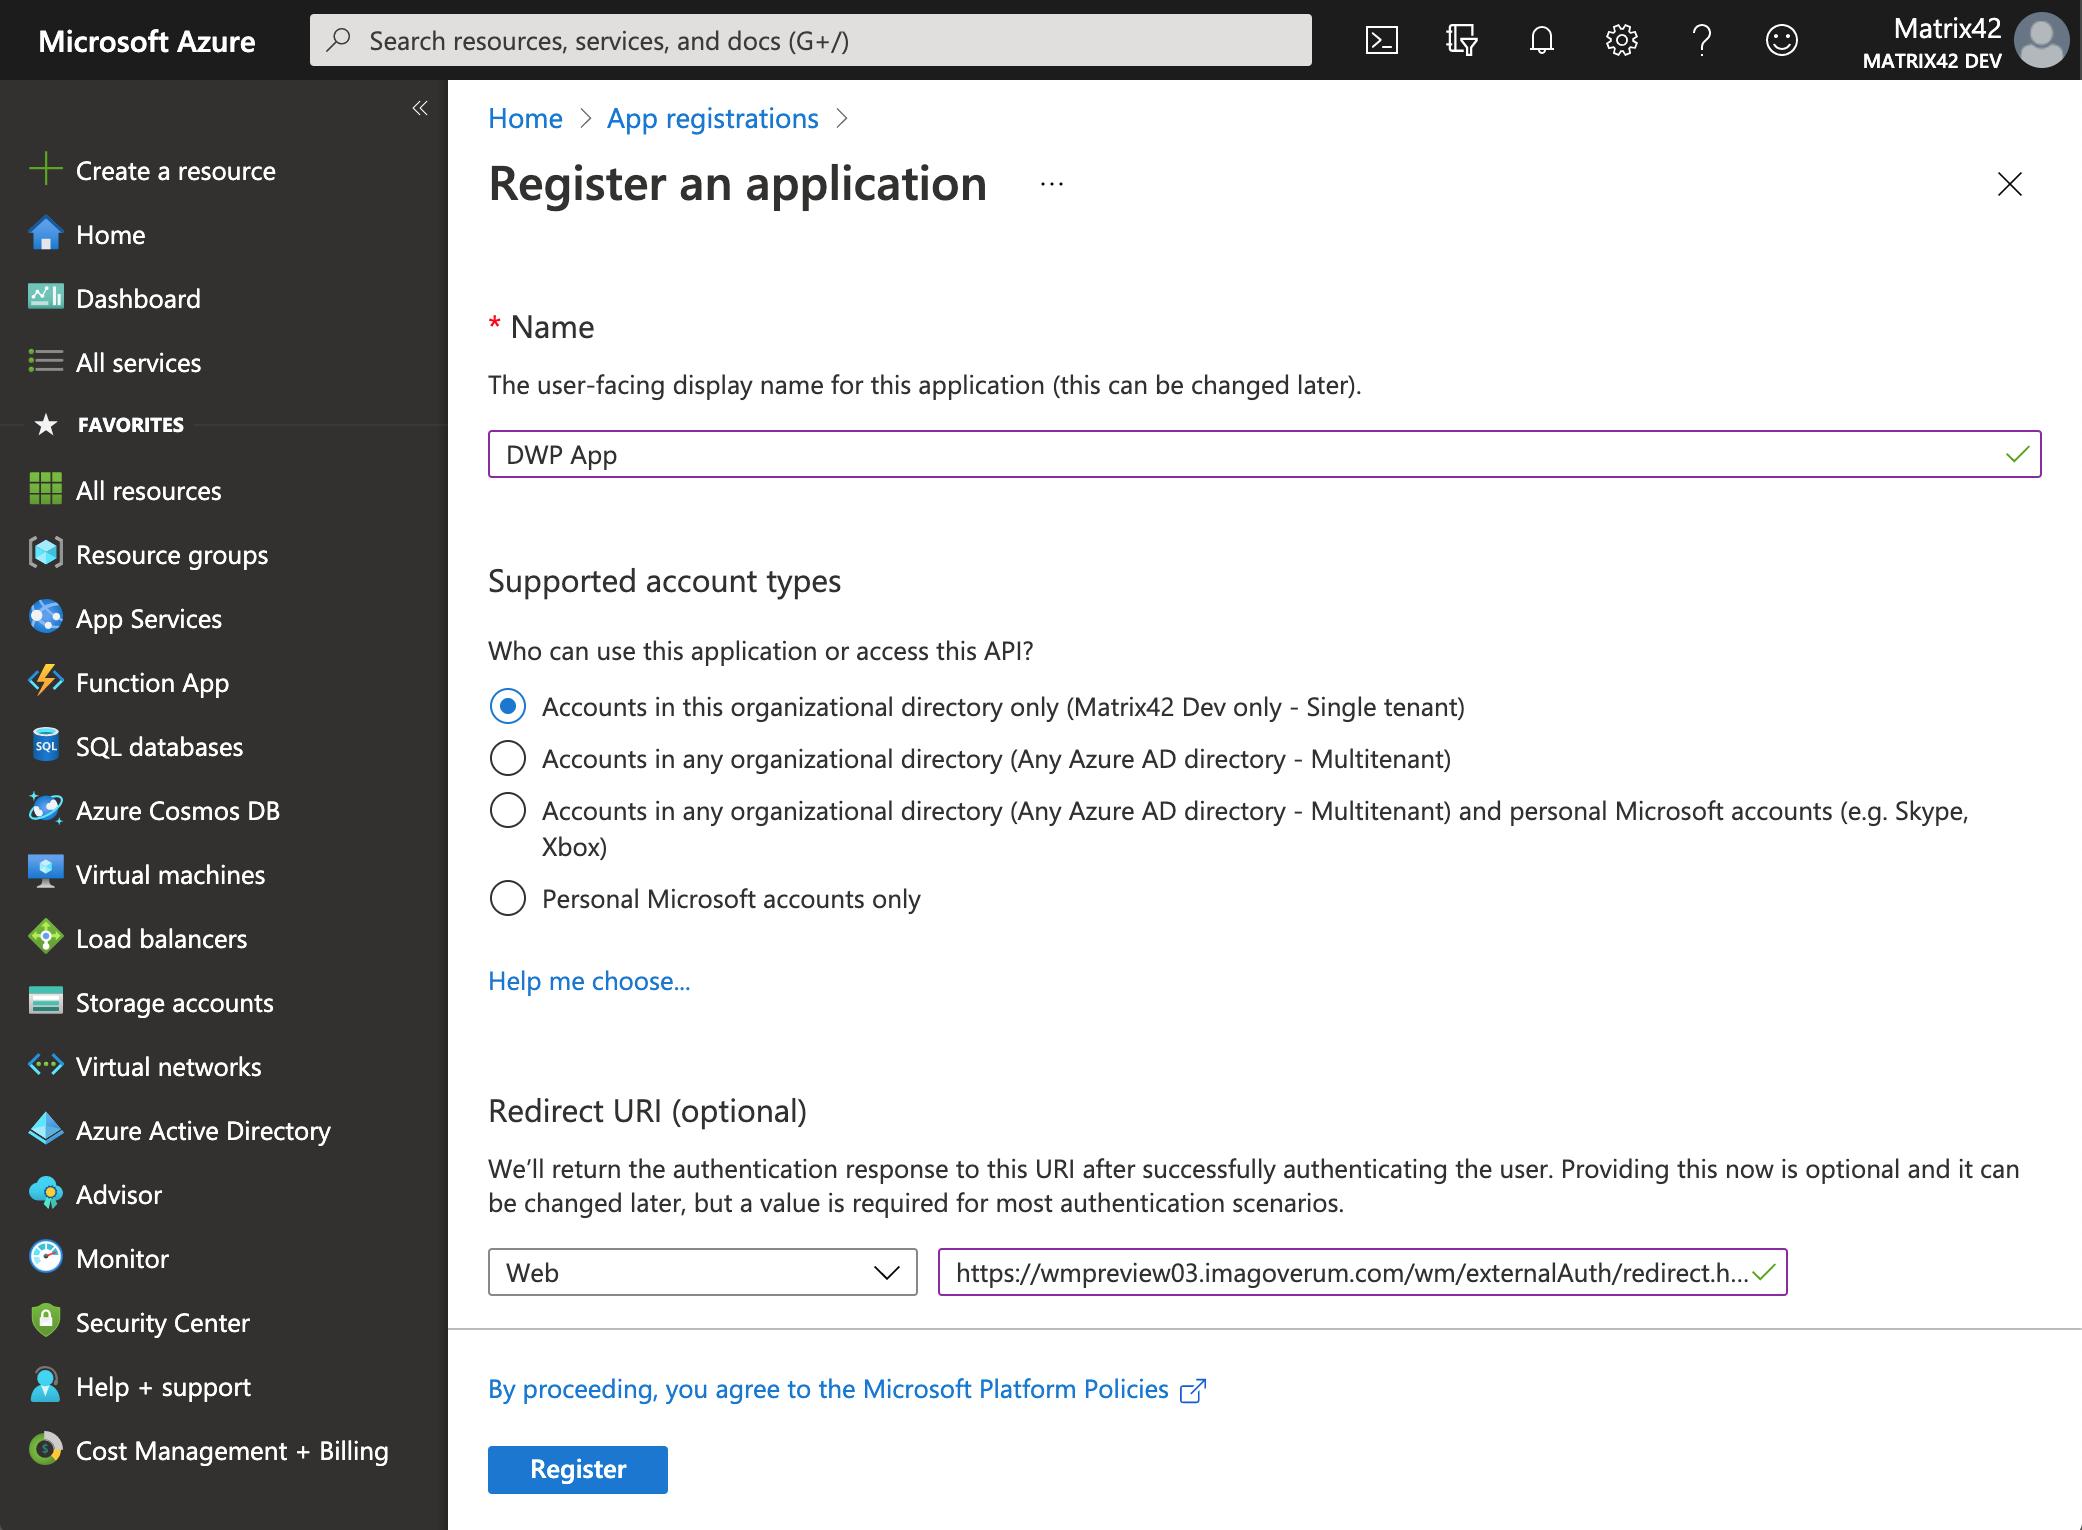2082x1530 pixels.
Task: Open Cloud Shell from top bar
Action: (x=1381, y=40)
